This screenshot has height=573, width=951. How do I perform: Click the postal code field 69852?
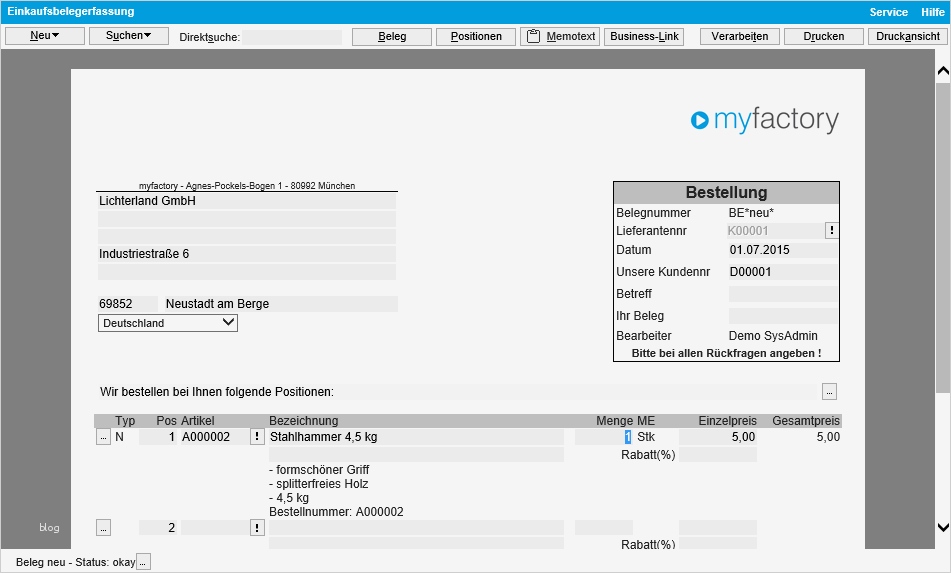127,304
